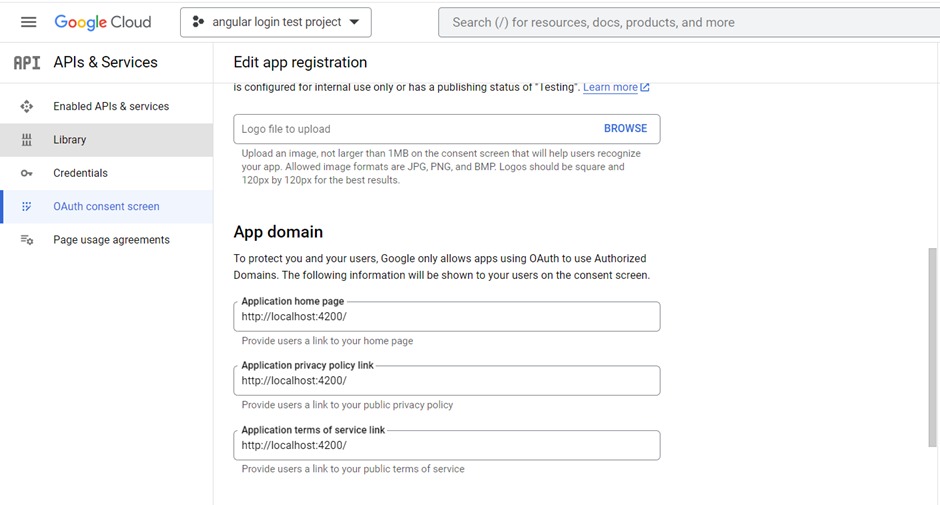
Task: Select OAuth consent screen item
Action: pyautogui.click(x=107, y=206)
